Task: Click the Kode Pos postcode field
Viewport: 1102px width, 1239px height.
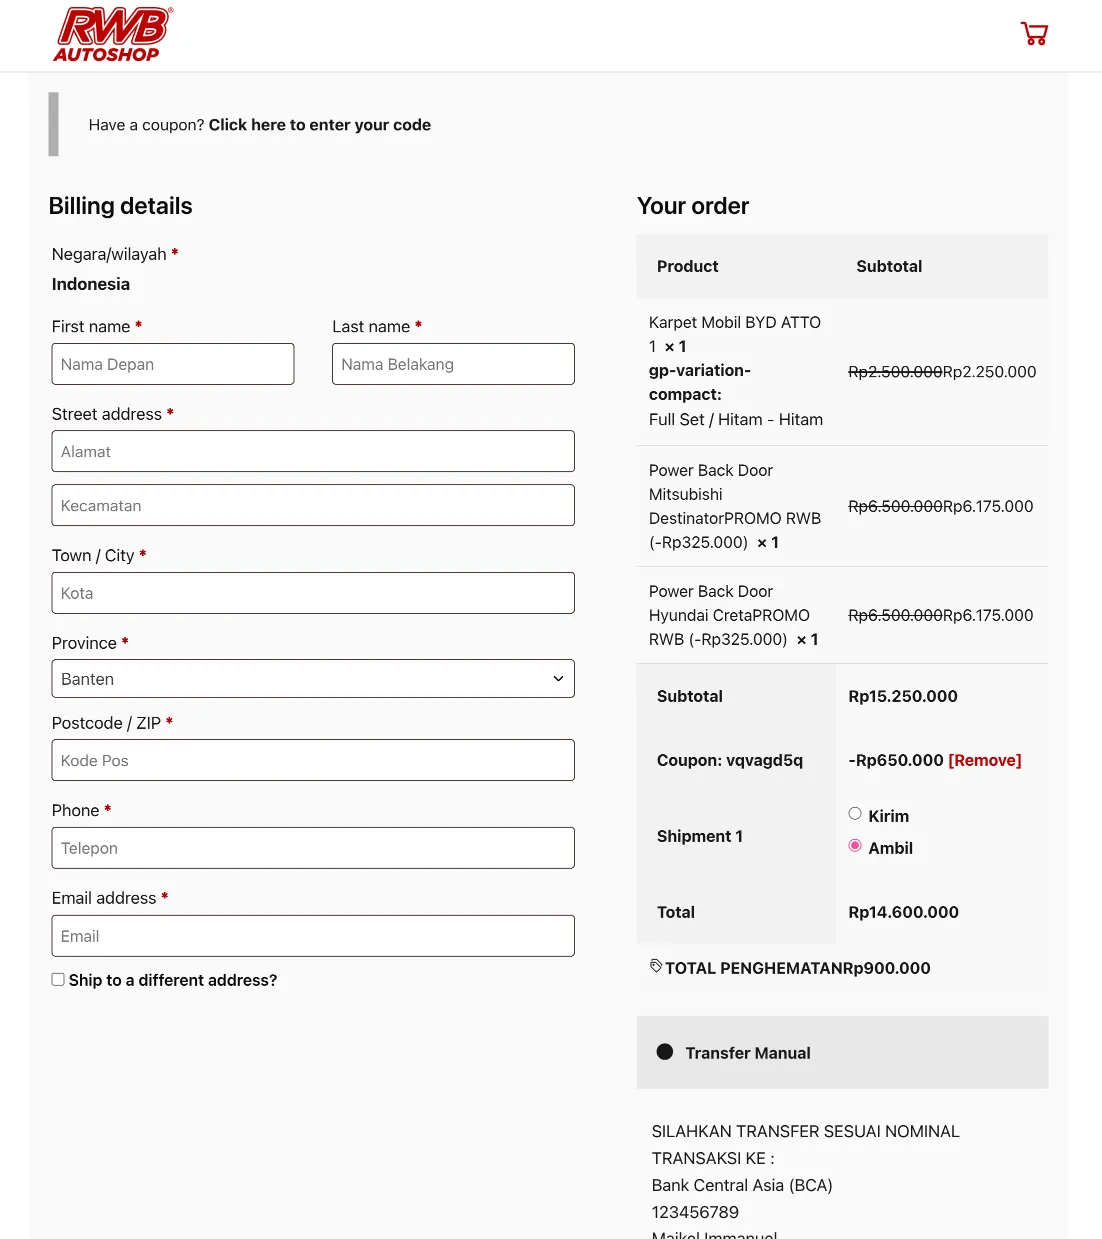Action: click(x=313, y=760)
